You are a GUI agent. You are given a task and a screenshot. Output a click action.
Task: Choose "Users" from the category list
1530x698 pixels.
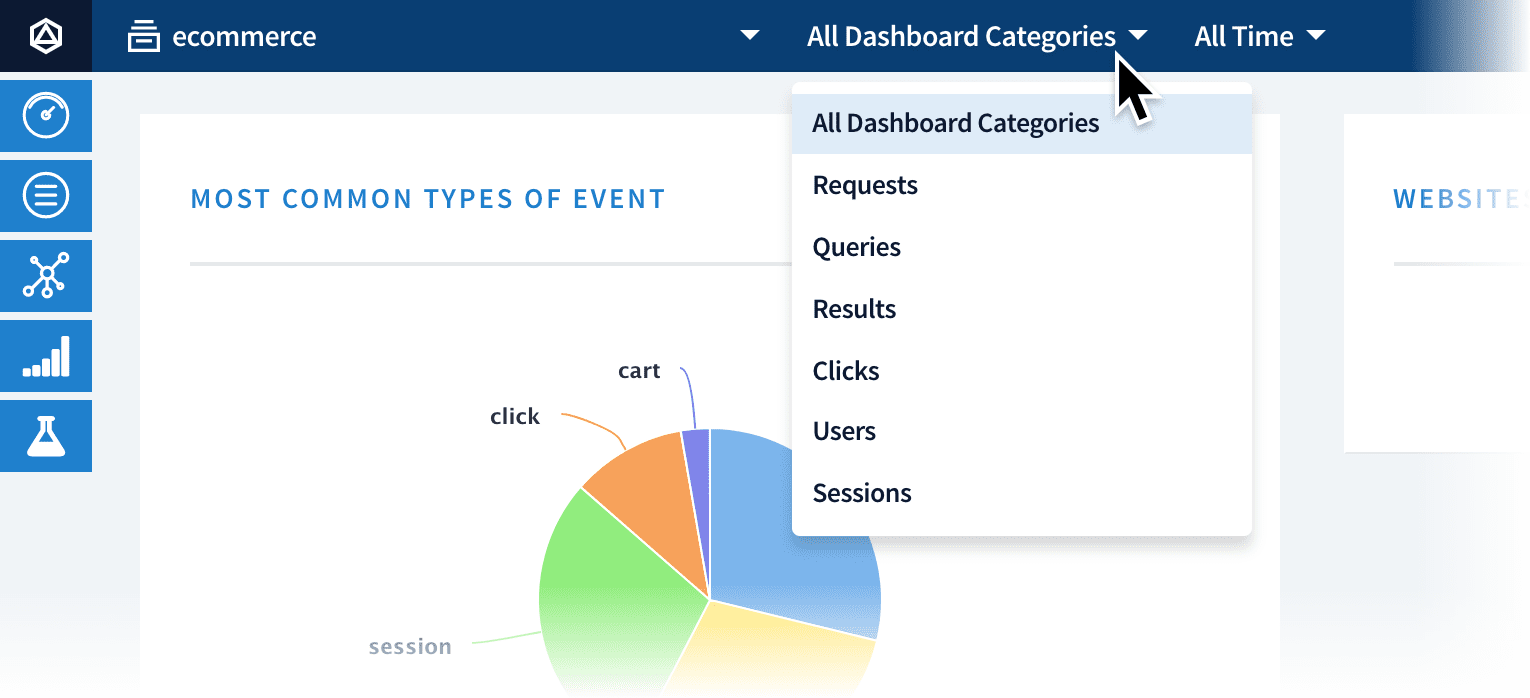(844, 432)
